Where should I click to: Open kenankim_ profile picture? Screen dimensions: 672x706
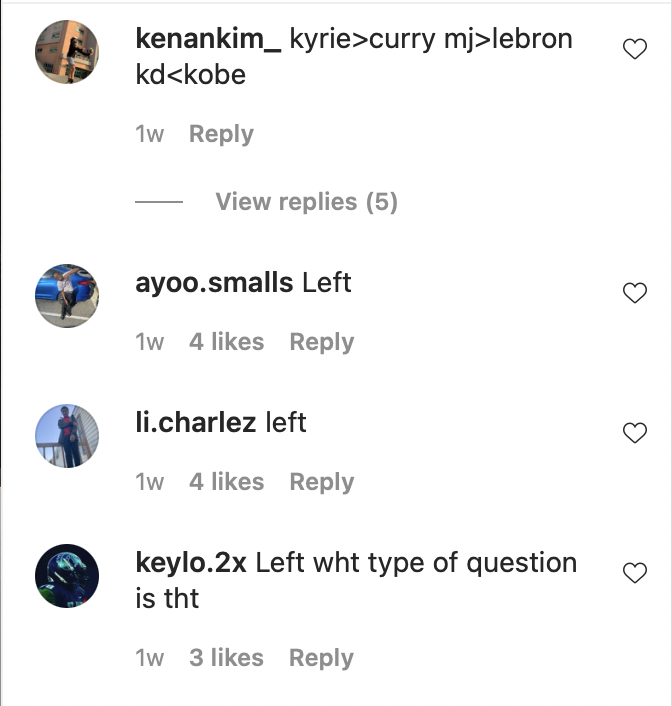(67, 53)
